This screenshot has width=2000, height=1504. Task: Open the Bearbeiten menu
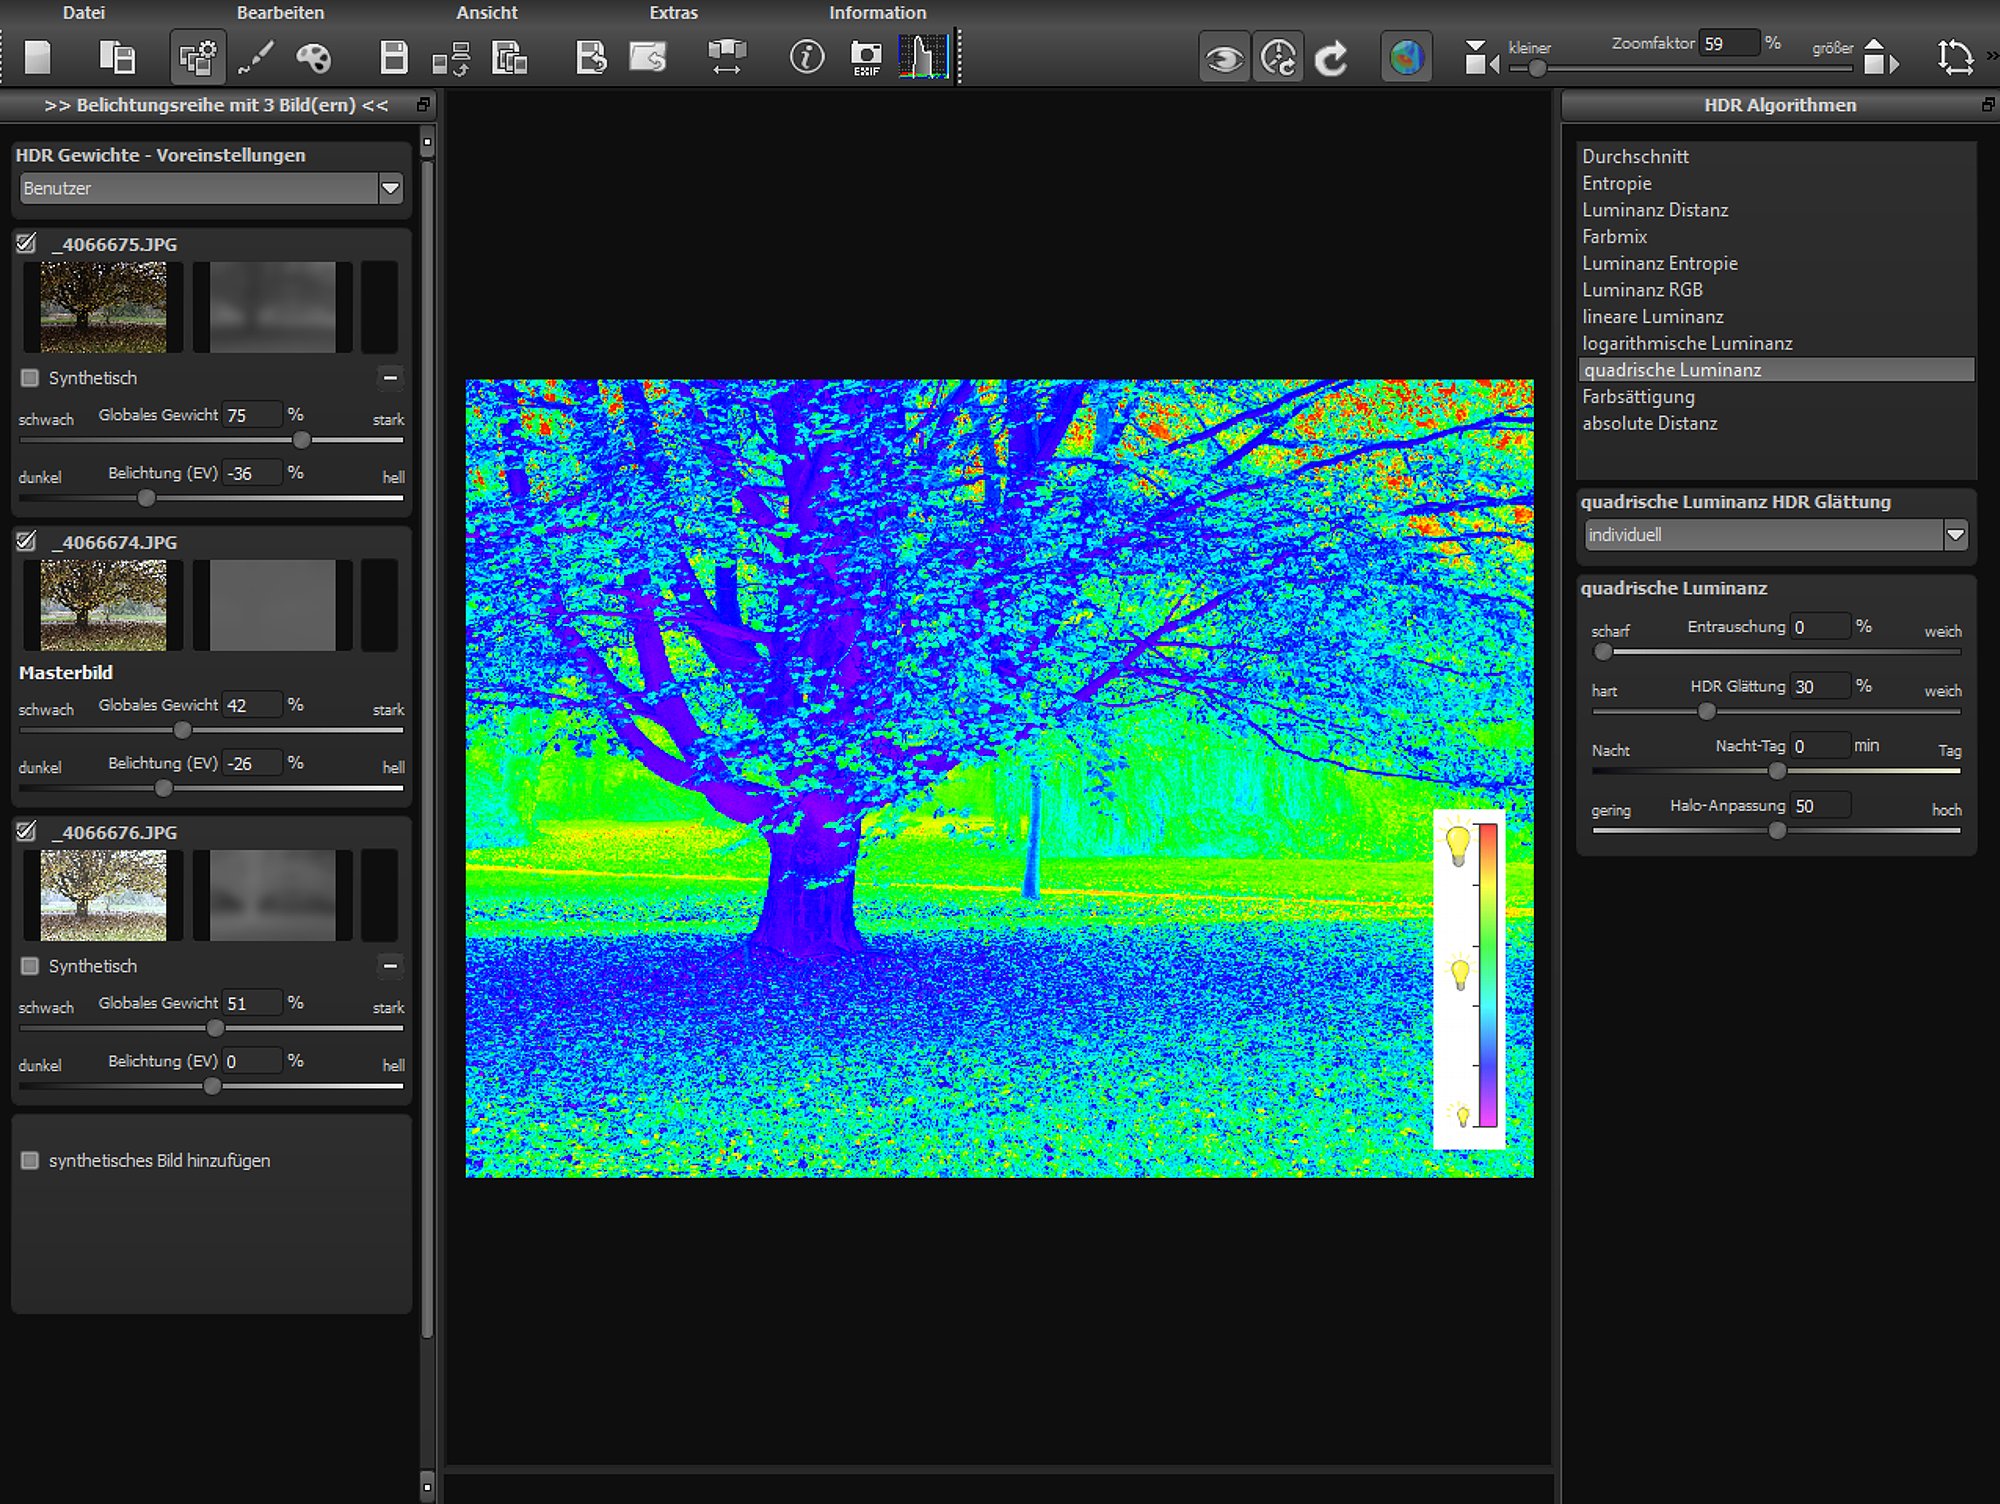pyautogui.click(x=280, y=13)
